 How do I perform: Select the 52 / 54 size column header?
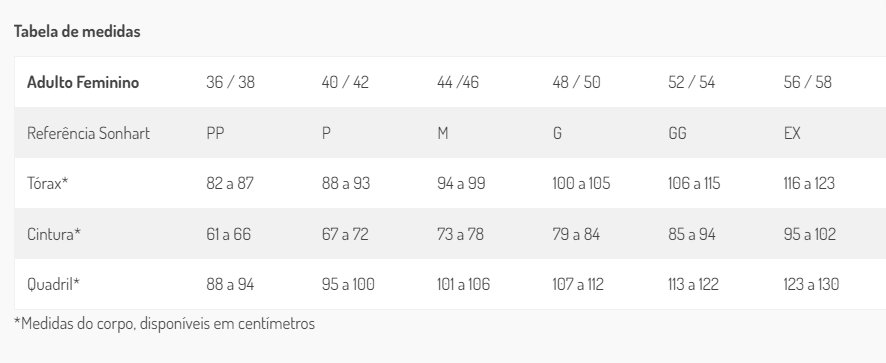(x=692, y=82)
